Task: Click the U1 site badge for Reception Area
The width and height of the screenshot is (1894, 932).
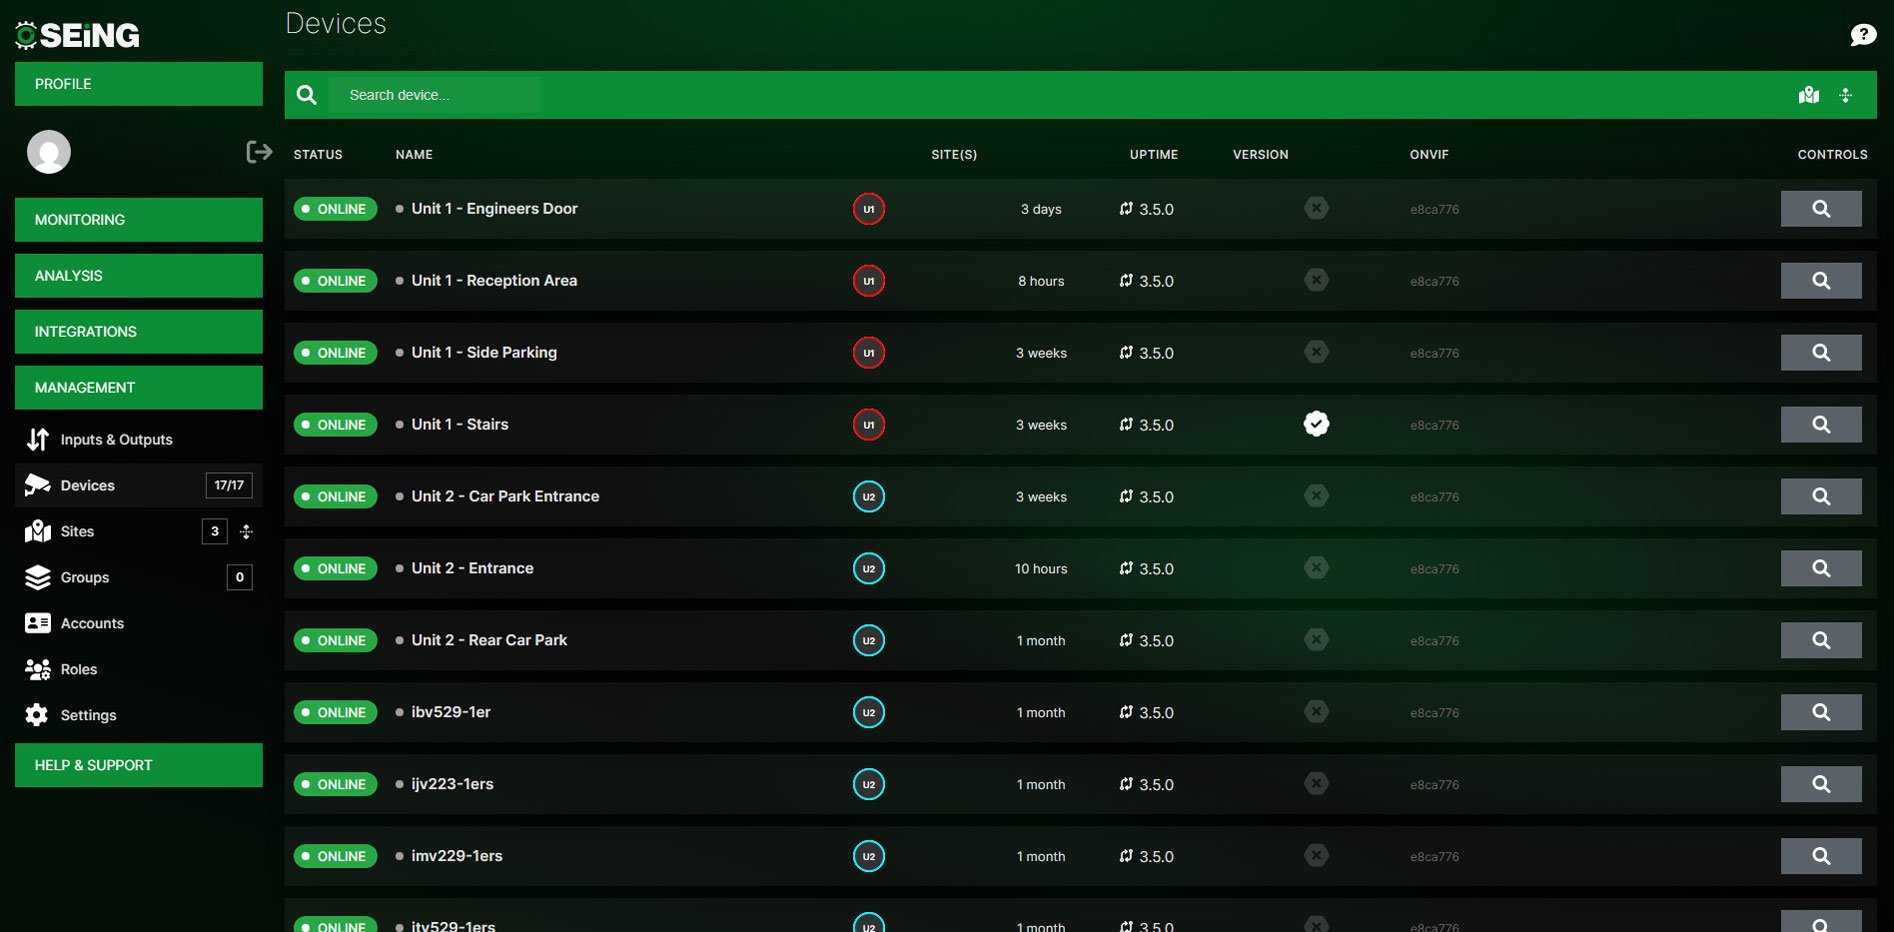Action: point(869,281)
